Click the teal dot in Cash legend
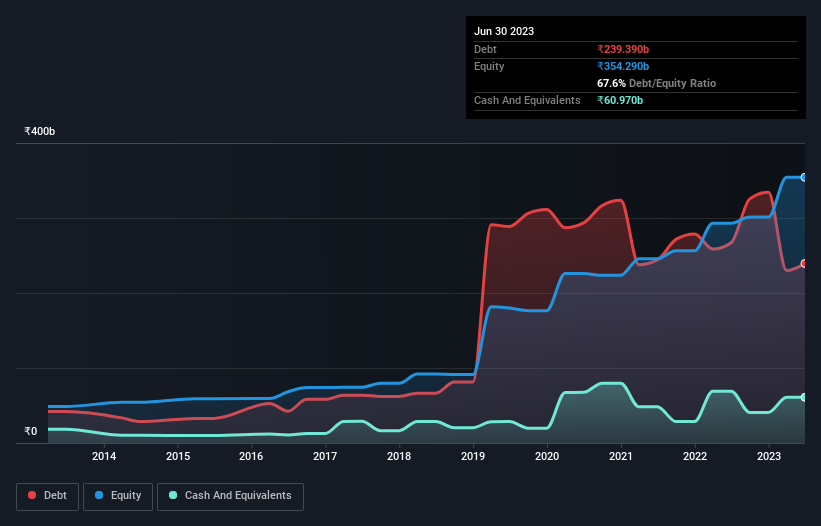Viewport: 821px width, 526px height. [173, 495]
